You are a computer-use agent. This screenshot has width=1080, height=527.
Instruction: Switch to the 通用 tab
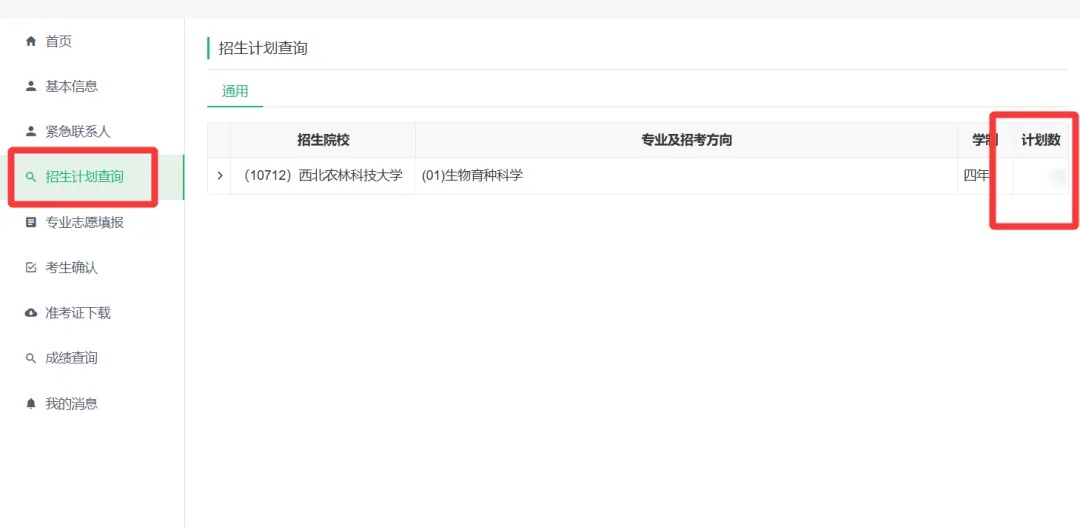click(x=235, y=91)
